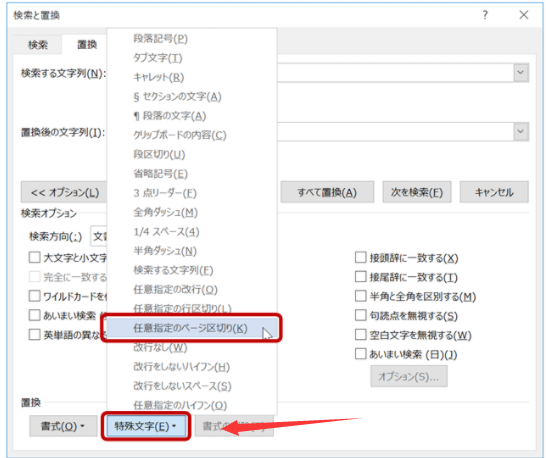
Task: Choose 改行をしないスペース(S) menu item
Action: pos(192,386)
